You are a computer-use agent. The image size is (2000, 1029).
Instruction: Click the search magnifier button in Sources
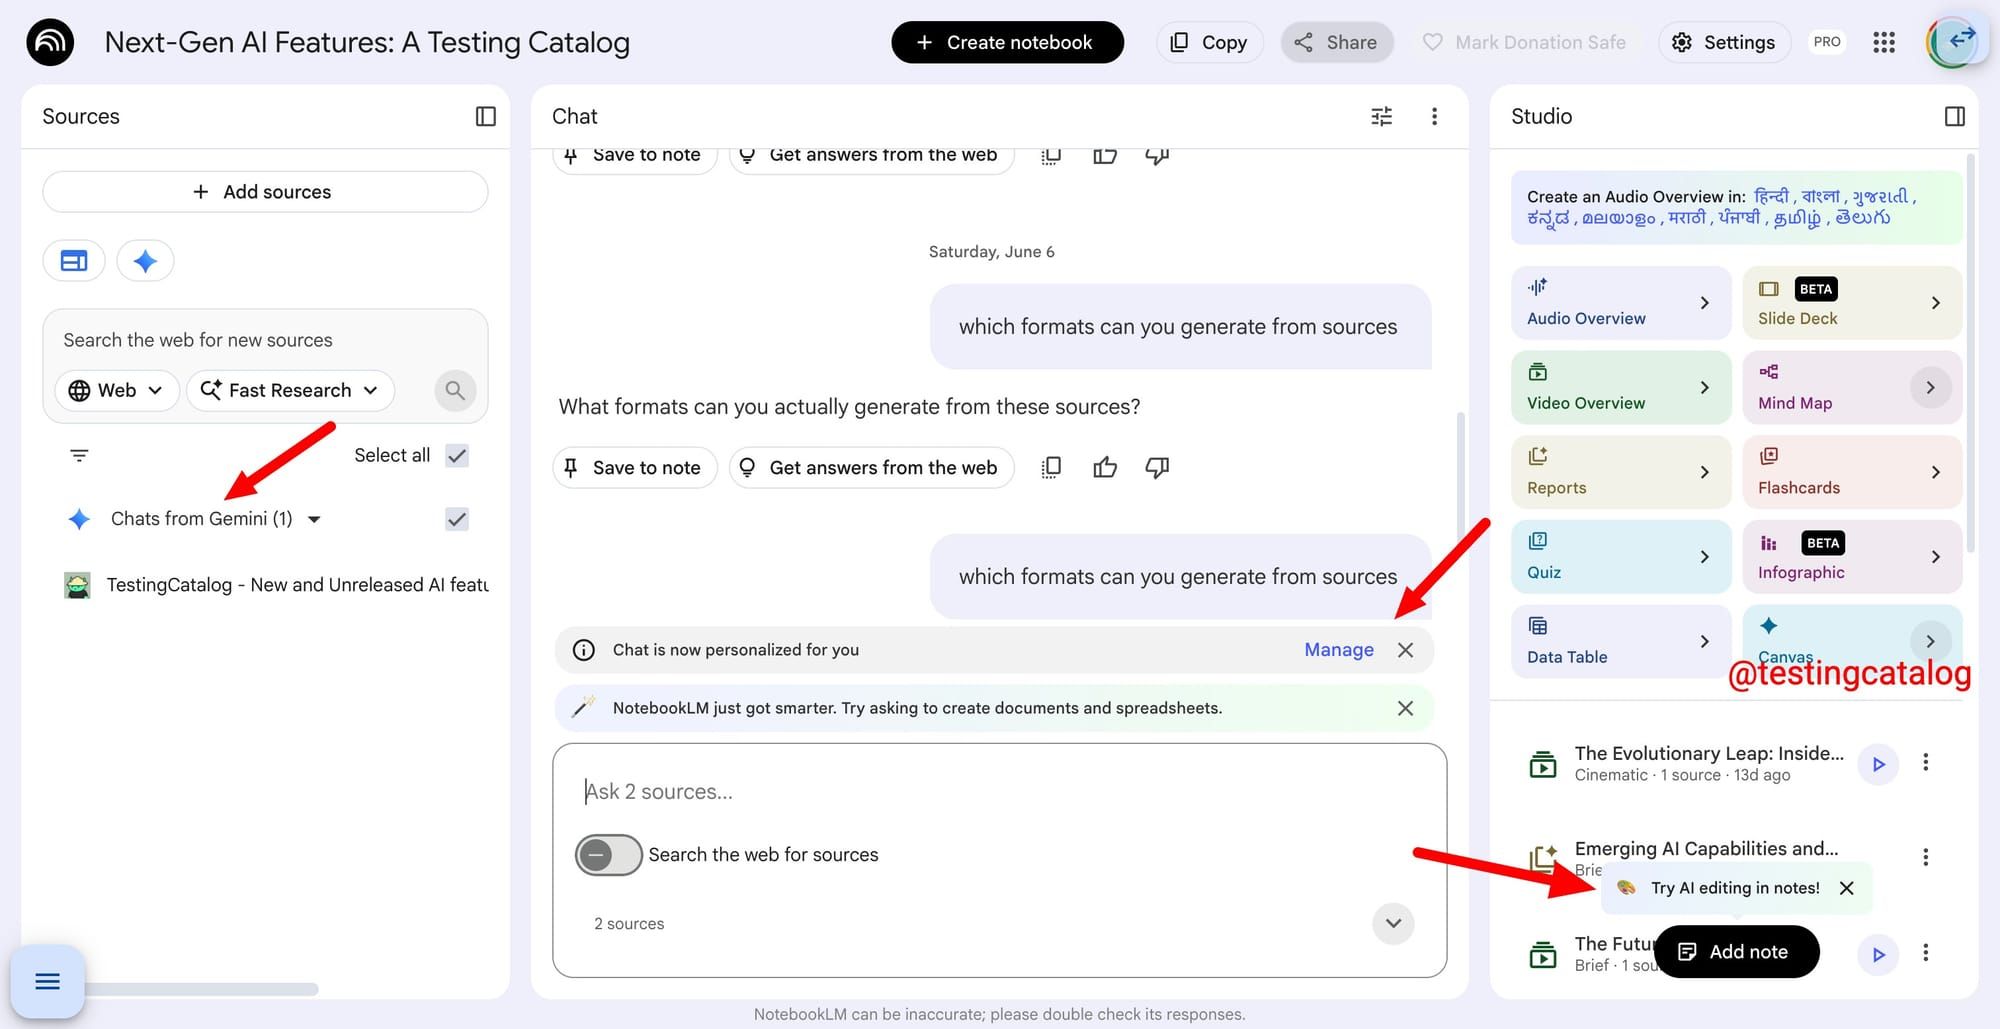coord(455,390)
